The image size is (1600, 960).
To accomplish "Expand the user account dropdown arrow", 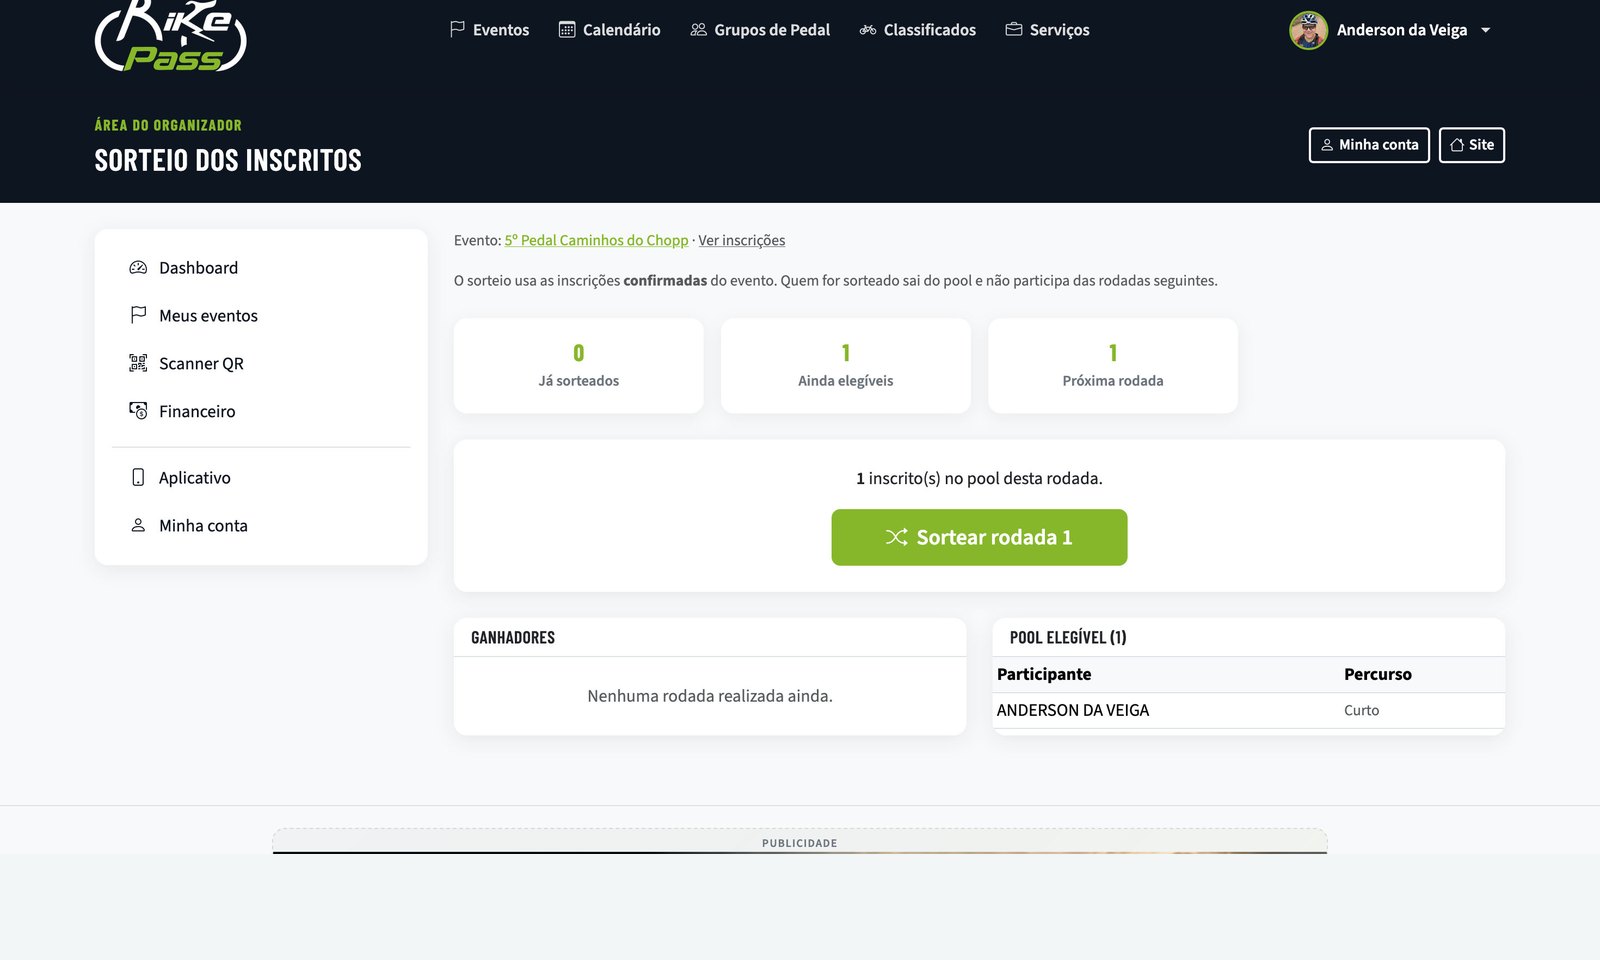I will [x=1485, y=30].
